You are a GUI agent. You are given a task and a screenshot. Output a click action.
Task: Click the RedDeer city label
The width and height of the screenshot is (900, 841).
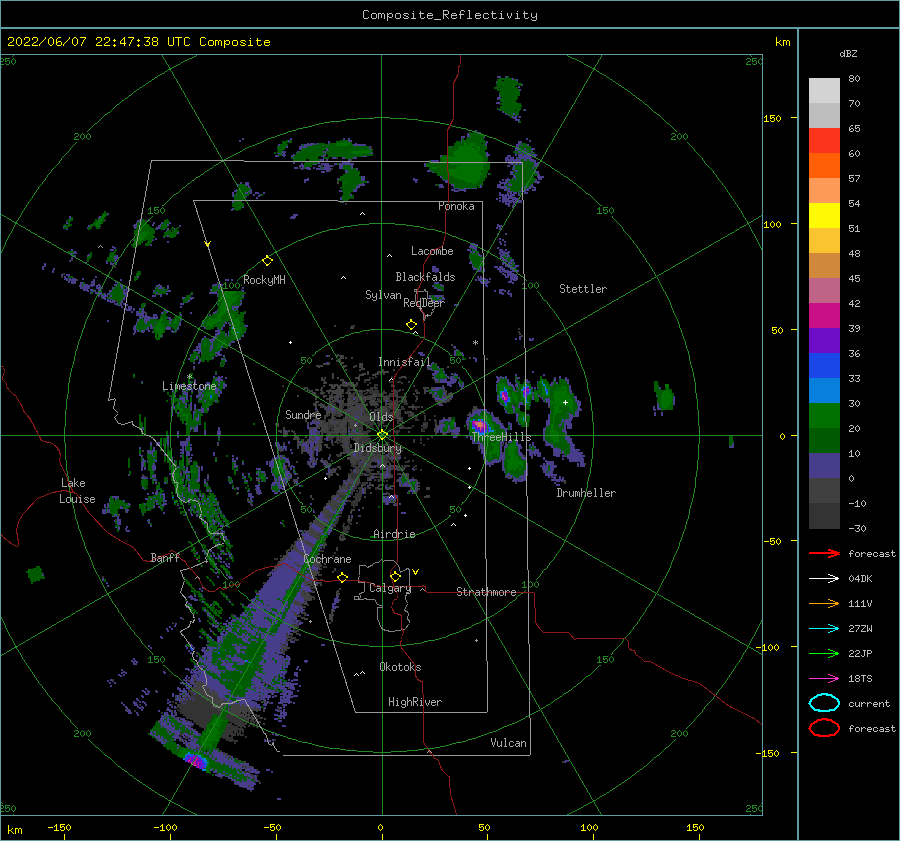click(424, 303)
